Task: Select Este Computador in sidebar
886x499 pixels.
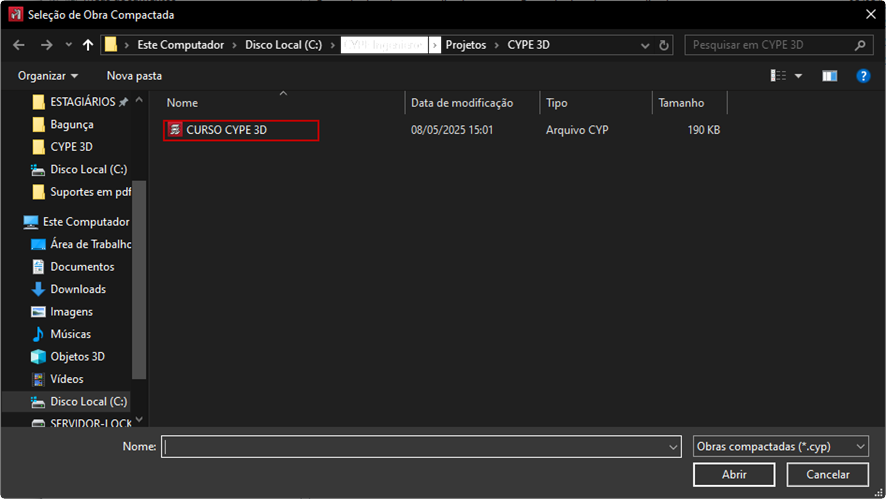Action: coord(86,222)
